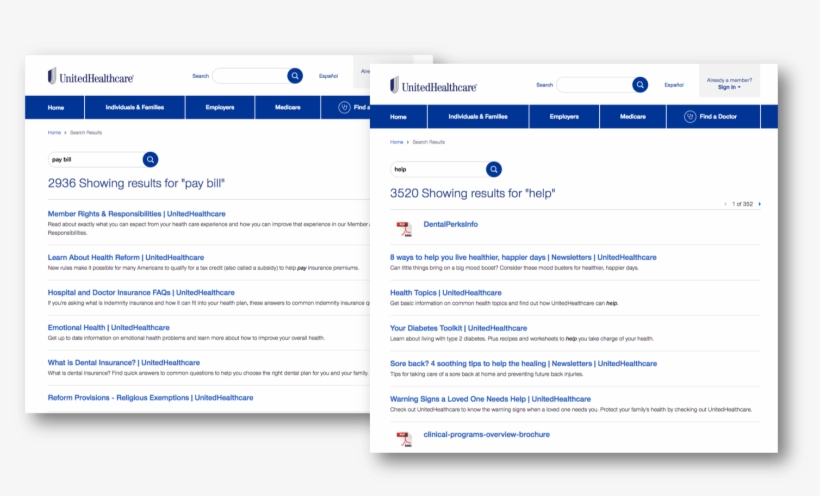
Task: Click '2936 Showing results for "pay bill"' heading
Action: coord(136,183)
